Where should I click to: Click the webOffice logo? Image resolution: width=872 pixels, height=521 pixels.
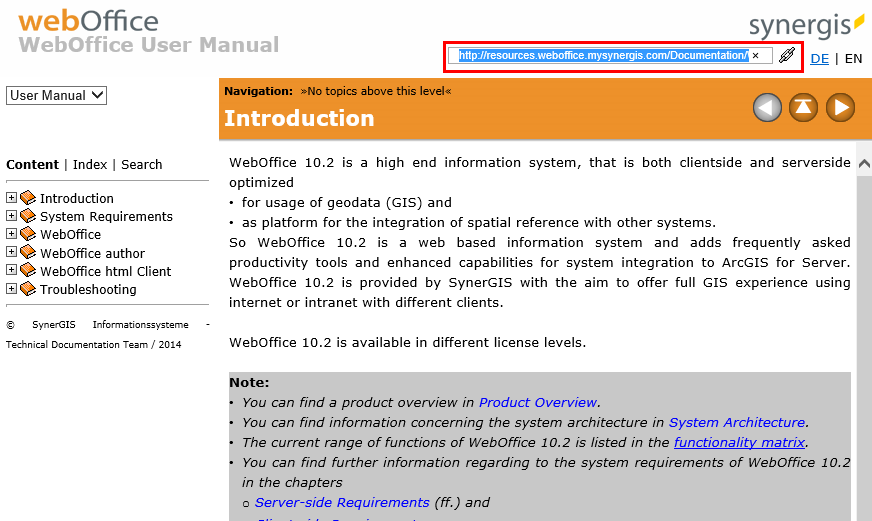(x=88, y=21)
